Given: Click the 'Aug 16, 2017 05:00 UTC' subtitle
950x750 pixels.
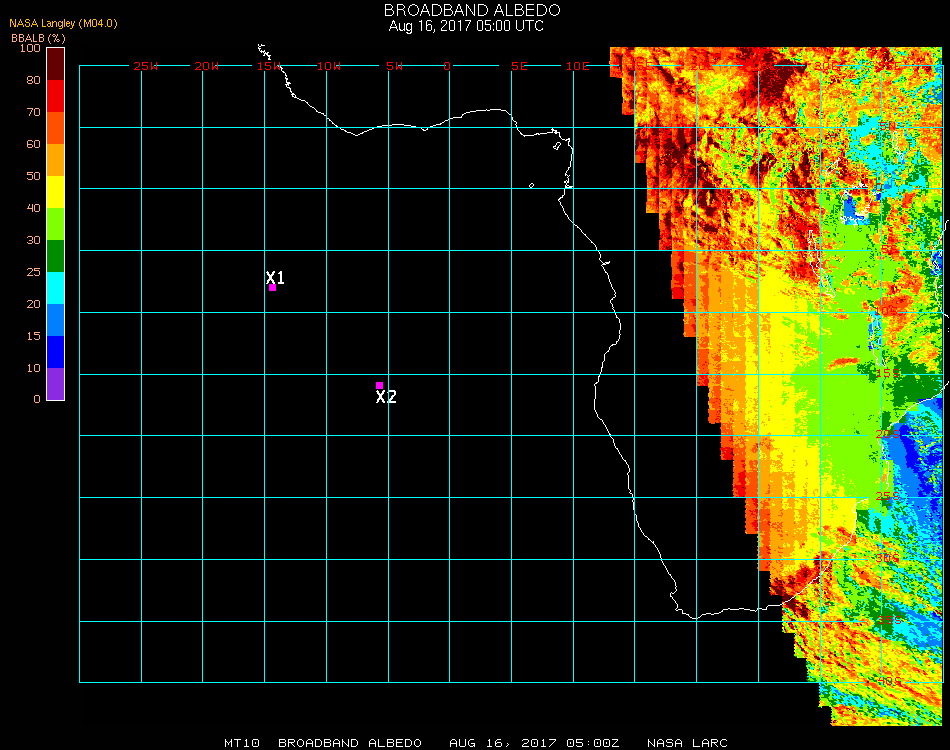Looking at the screenshot, I should 466,26.
